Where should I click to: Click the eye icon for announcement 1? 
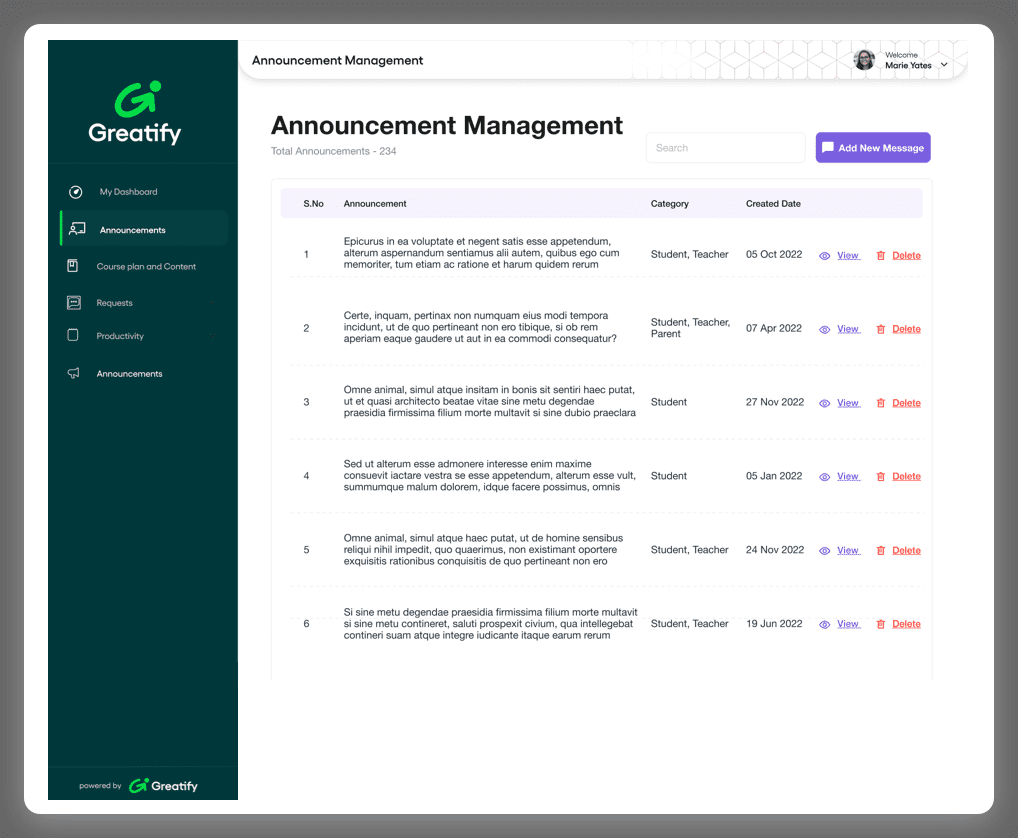pos(825,256)
